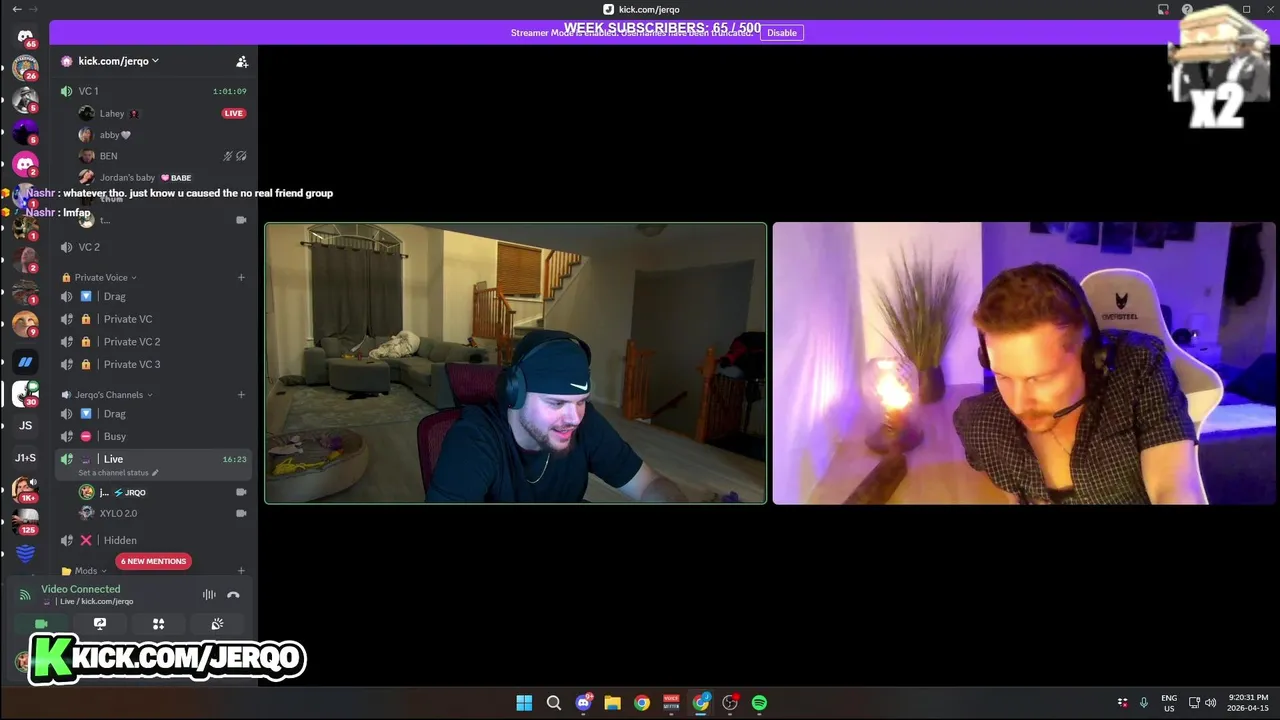Focus left webcam video tile
This screenshot has width=1280, height=720.
pyautogui.click(x=515, y=363)
